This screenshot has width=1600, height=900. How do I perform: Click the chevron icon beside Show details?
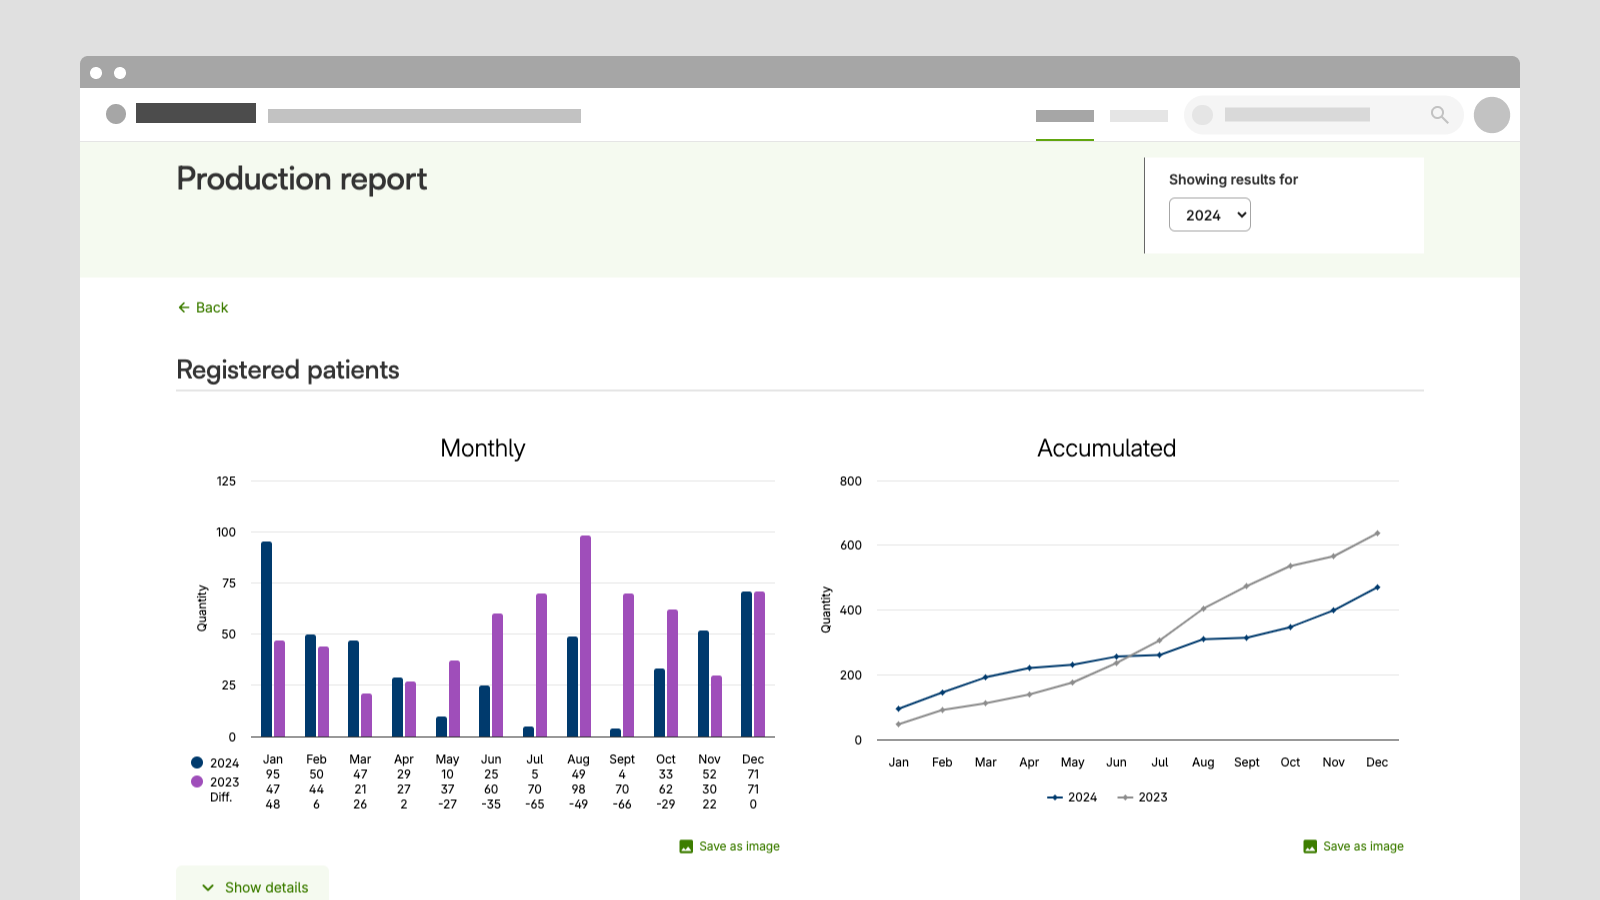point(208,887)
